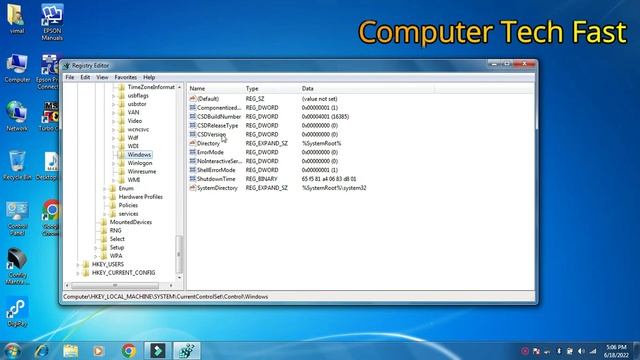Click the taskbar clock showing 5:06 PM

click(616, 351)
